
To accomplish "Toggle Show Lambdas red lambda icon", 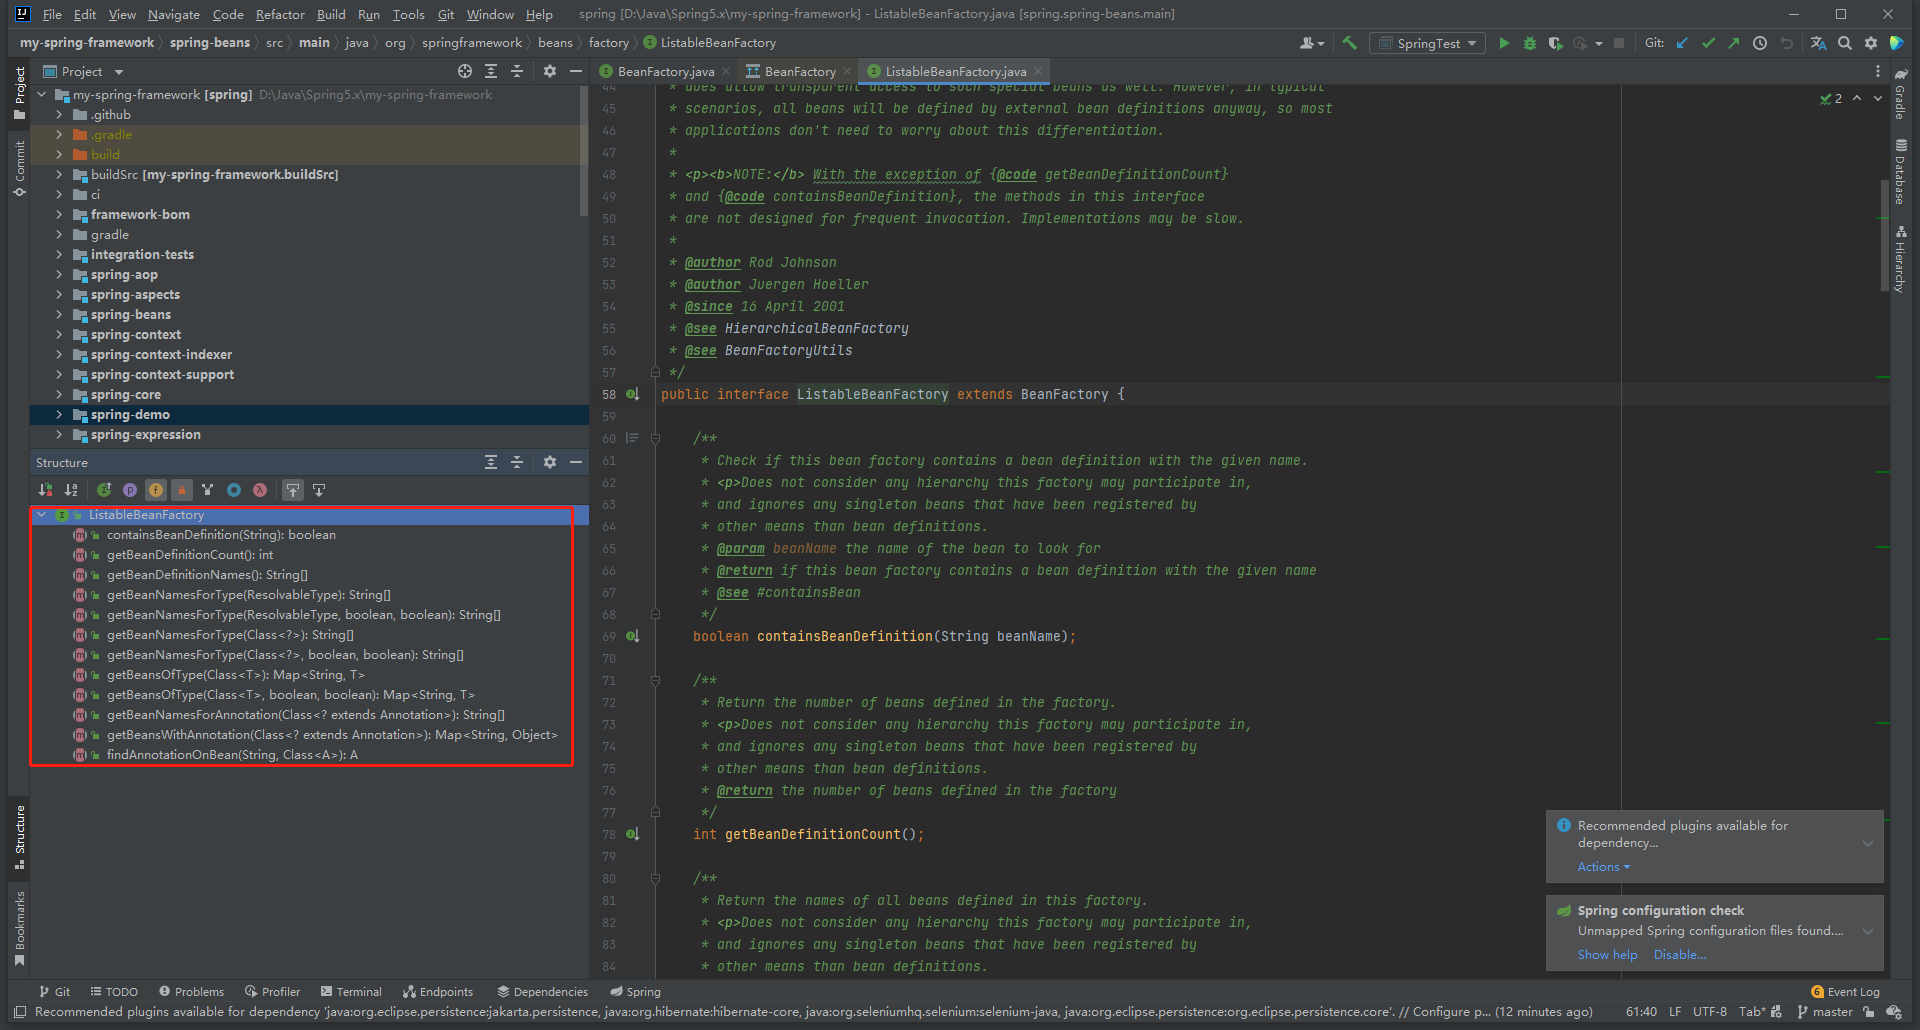I will coord(260,490).
